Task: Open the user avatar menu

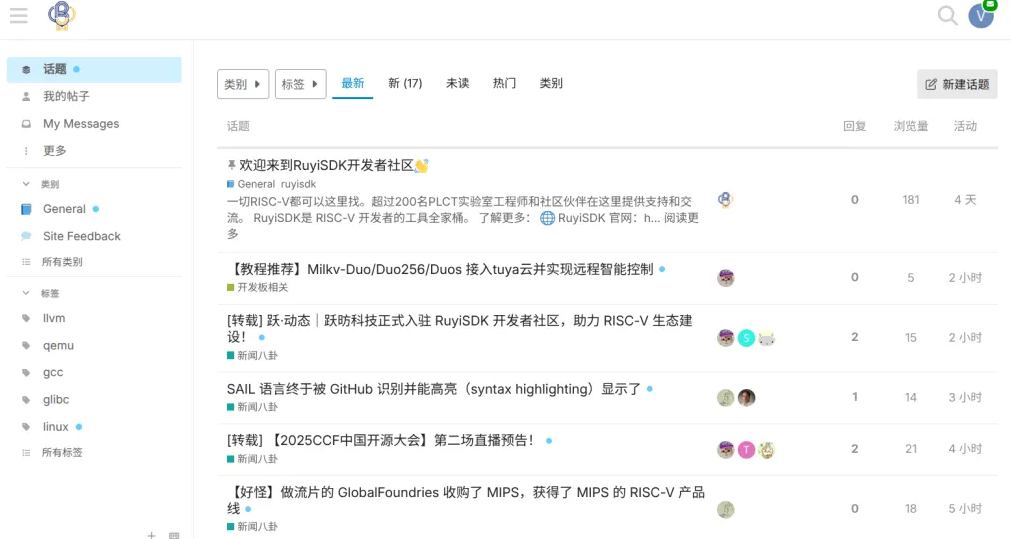Action: [981, 15]
